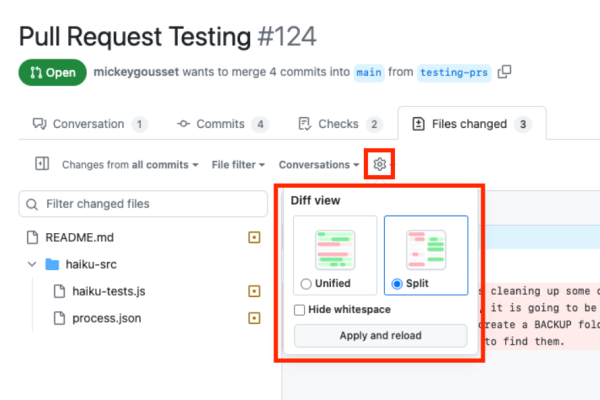Switch to the Commits tab

[223, 124]
